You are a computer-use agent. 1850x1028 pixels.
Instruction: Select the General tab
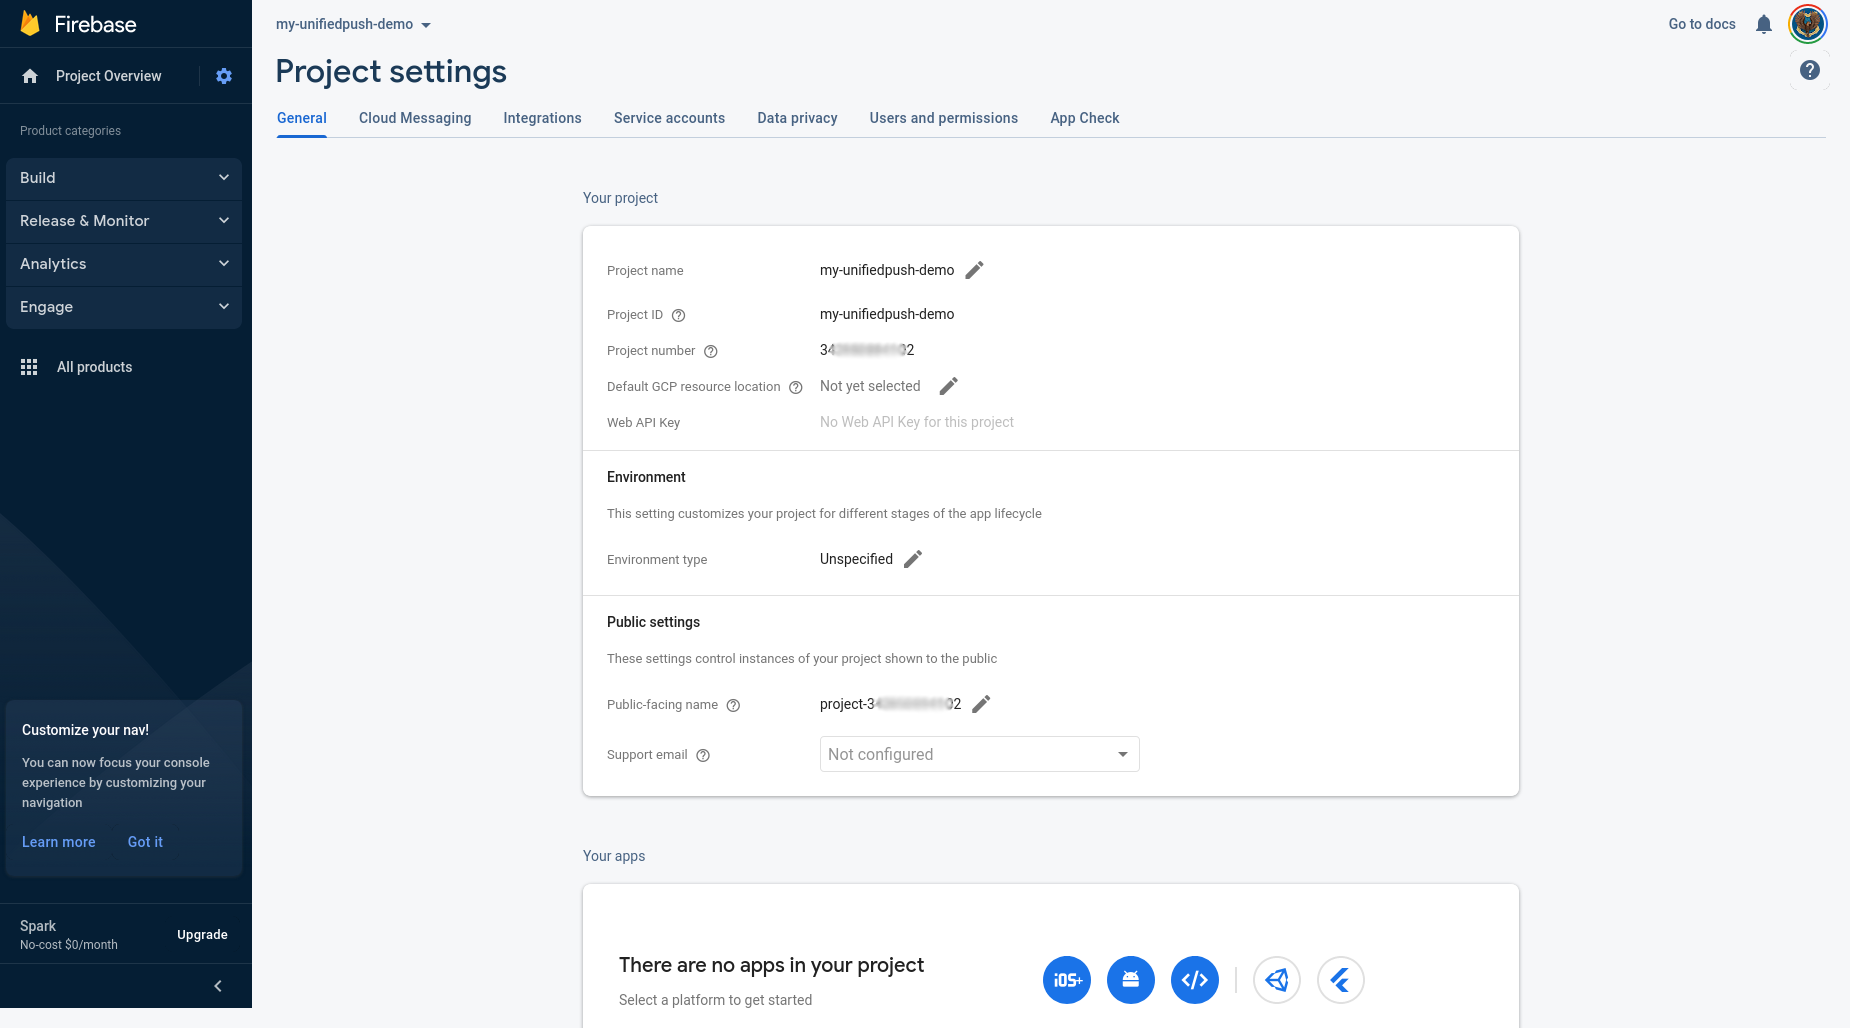(302, 118)
